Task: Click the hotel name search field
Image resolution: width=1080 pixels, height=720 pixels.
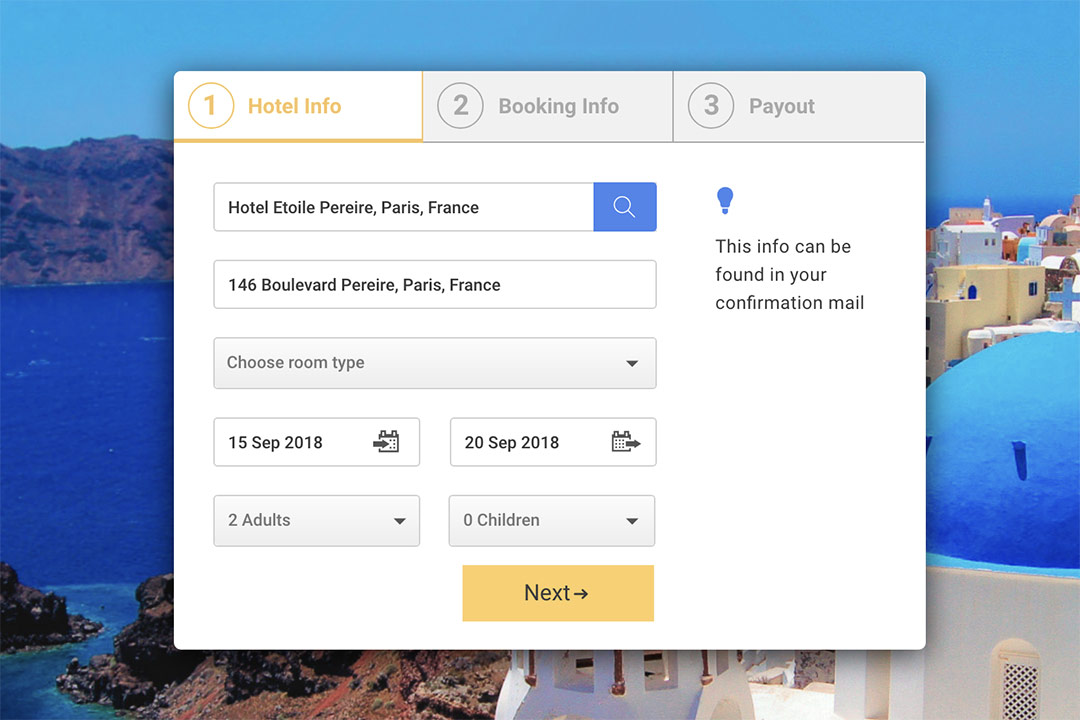Action: [403, 207]
